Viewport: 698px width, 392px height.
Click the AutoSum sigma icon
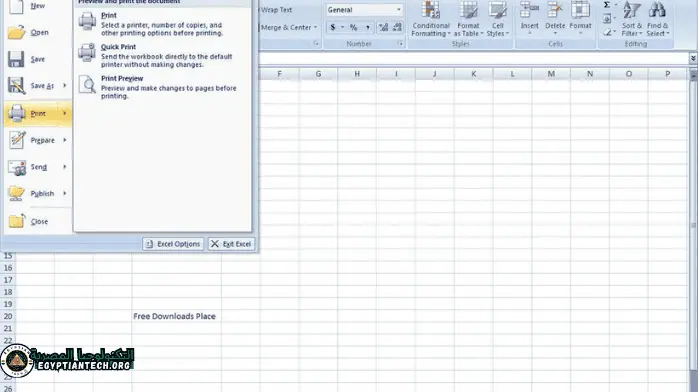click(607, 5)
